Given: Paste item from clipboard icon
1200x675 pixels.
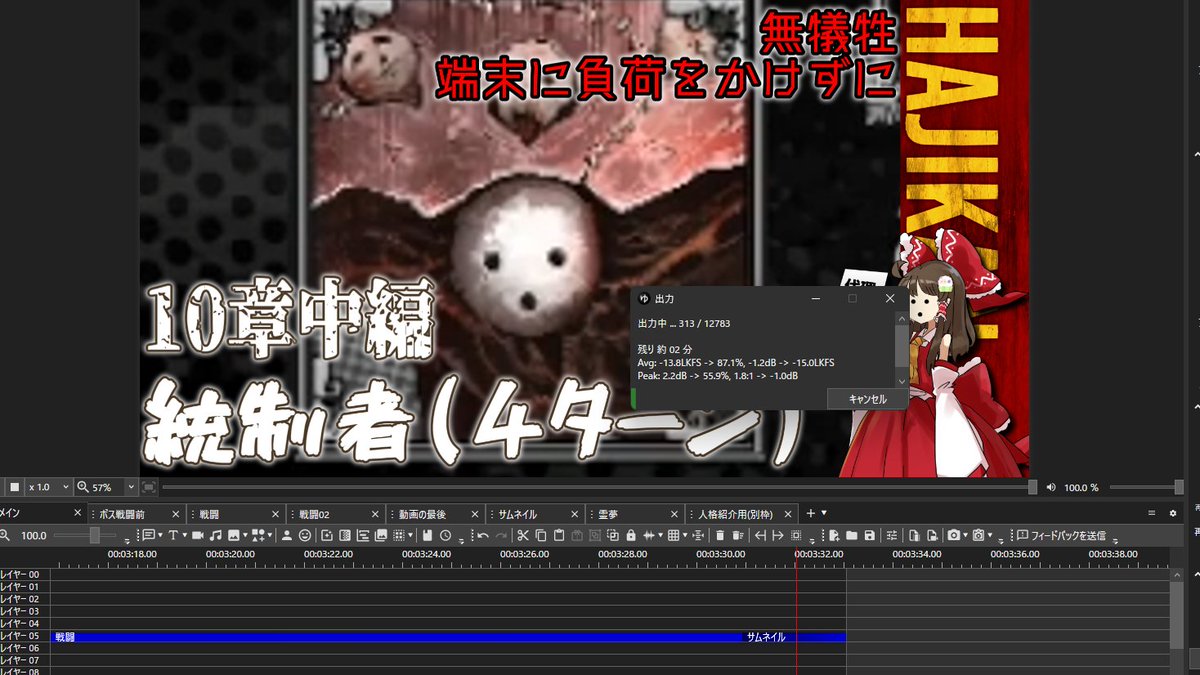Looking at the screenshot, I should tap(559, 535).
